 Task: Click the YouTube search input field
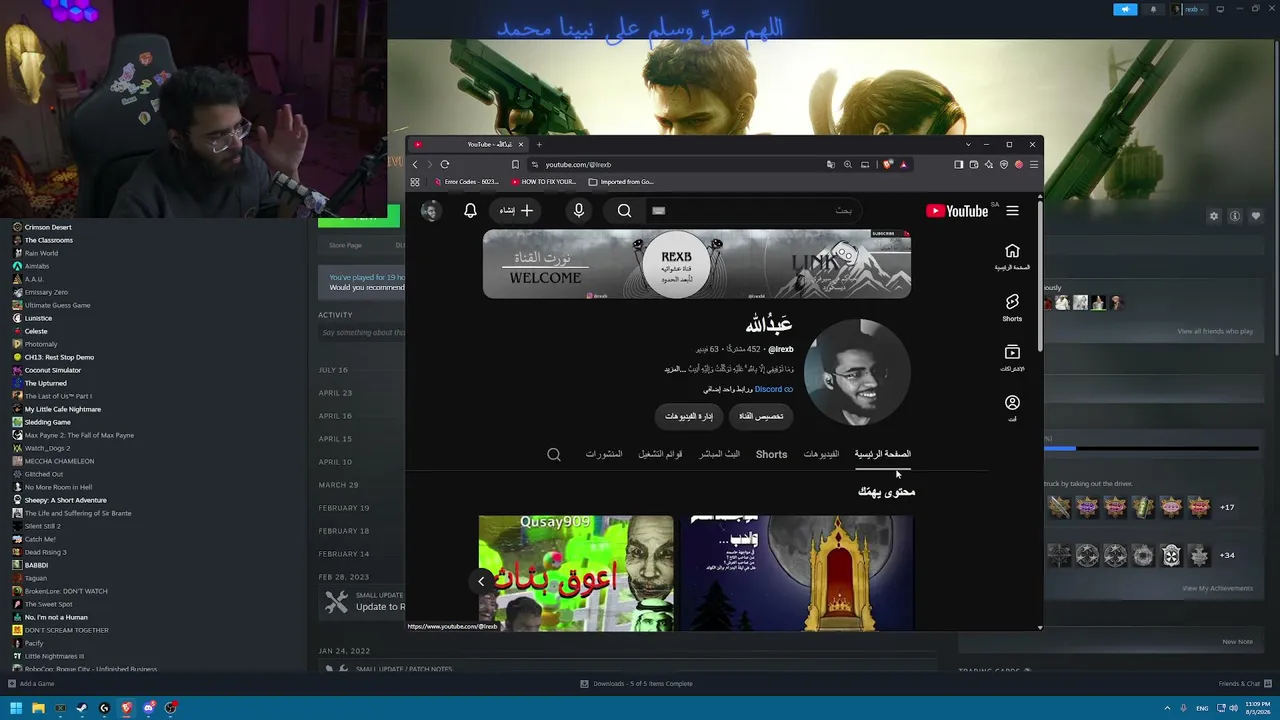(755, 211)
